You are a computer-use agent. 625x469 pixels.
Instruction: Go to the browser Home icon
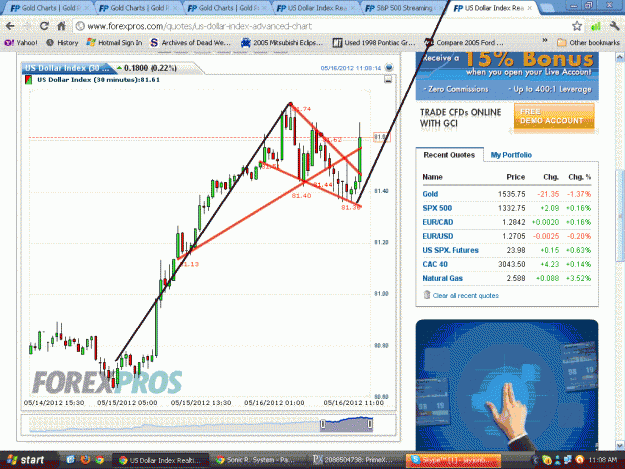coord(61,26)
